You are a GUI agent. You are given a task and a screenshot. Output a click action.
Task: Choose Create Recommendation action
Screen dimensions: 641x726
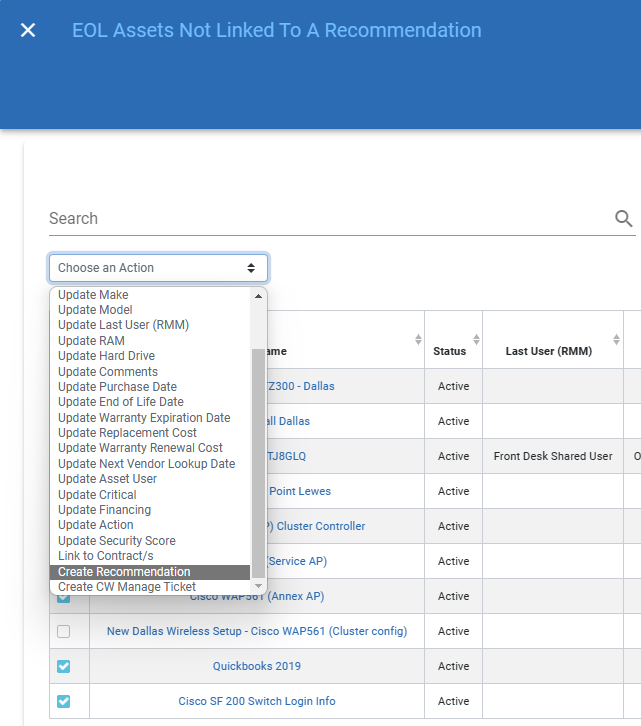(150, 572)
